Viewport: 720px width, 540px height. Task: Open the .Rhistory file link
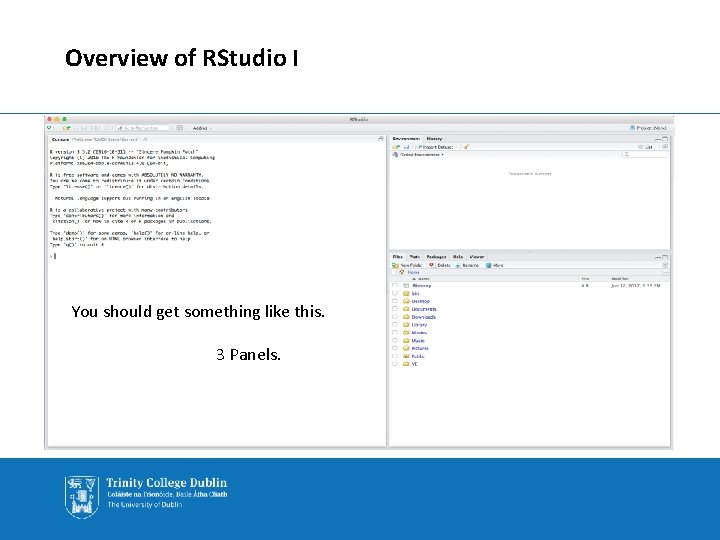422,286
